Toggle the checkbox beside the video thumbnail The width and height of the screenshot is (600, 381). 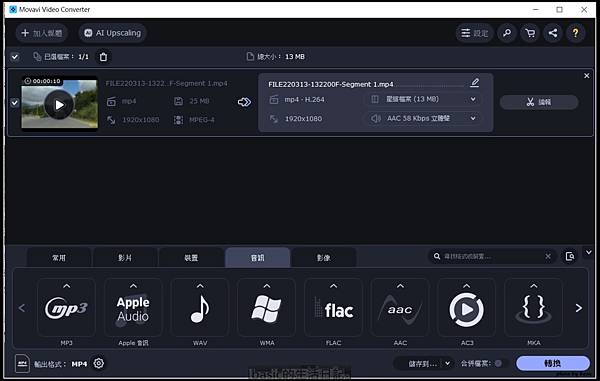(15, 103)
